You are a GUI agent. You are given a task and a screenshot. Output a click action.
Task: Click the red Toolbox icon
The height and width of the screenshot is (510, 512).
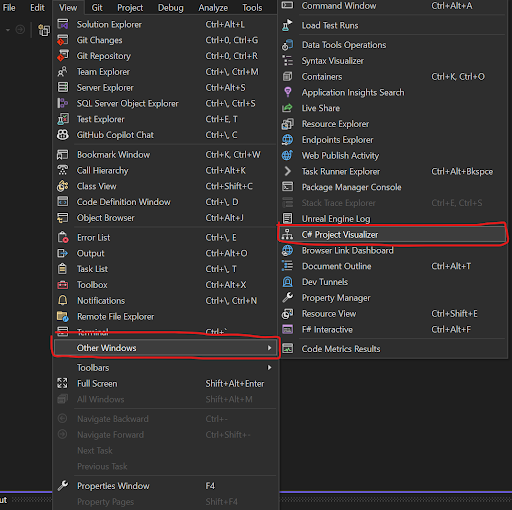[x=63, y=285]
